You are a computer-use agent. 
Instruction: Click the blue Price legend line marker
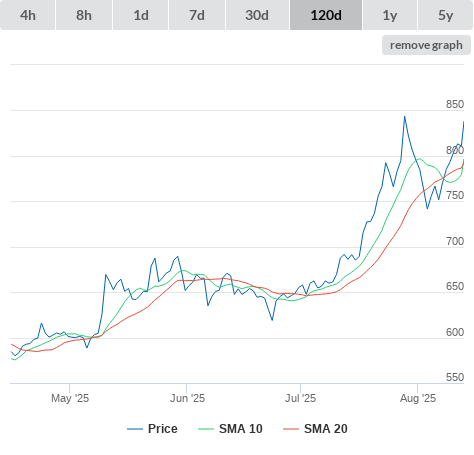135,429
